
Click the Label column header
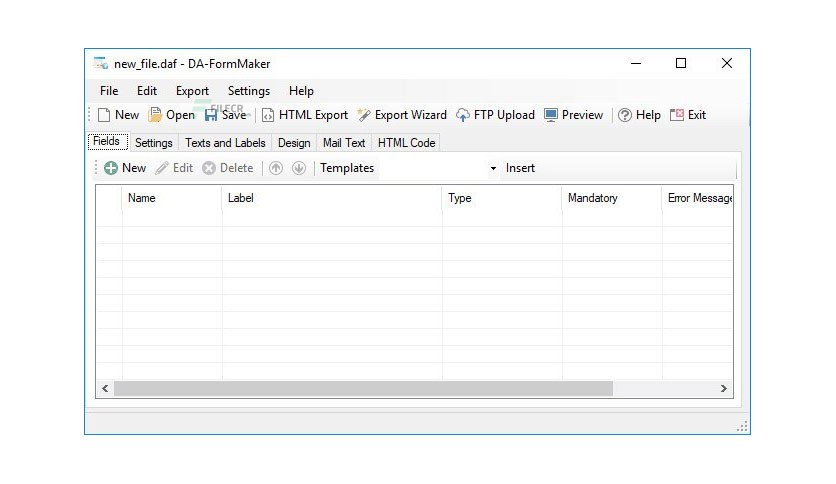point(332,198)
